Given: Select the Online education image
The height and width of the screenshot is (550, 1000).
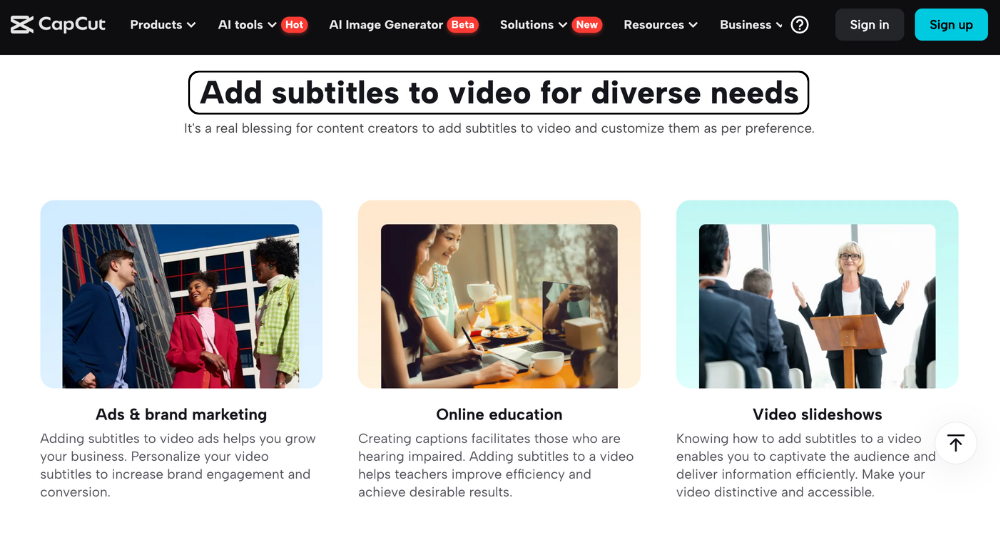Looking at the screenshot, I should point(499,294).
